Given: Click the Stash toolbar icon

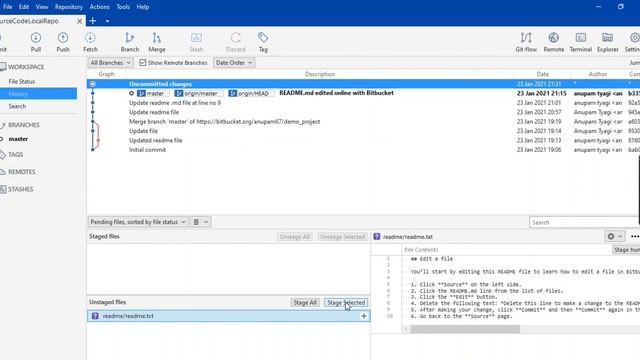Looking at the screenshot, I should [196, 42].
